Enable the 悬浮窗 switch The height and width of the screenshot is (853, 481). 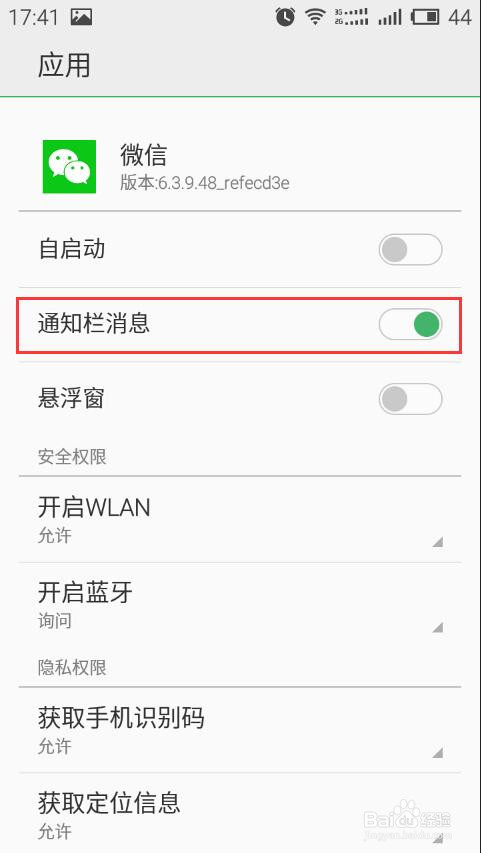click(x=410, y=399)
